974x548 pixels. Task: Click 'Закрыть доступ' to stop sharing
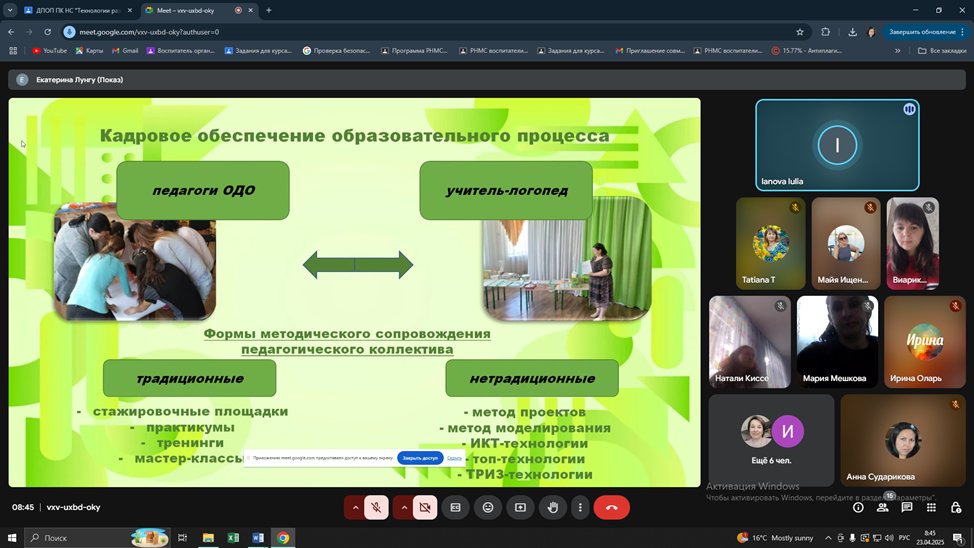point(420,458)
